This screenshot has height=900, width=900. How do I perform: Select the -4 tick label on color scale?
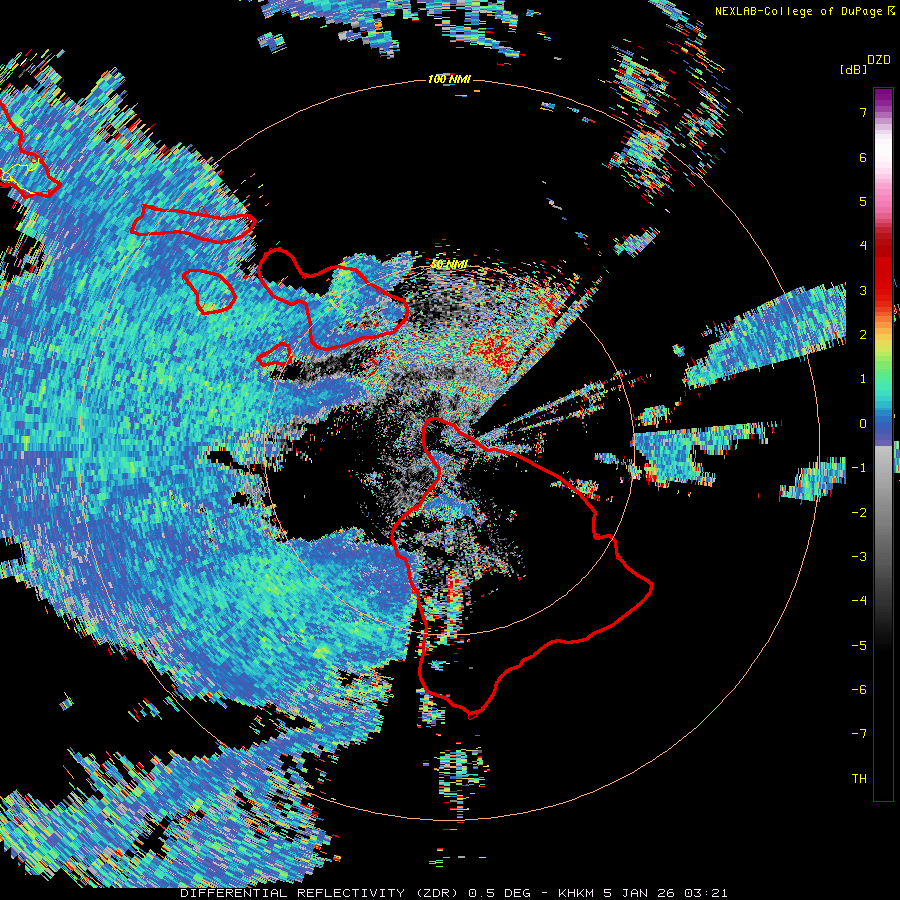click(x=859, y=601)
